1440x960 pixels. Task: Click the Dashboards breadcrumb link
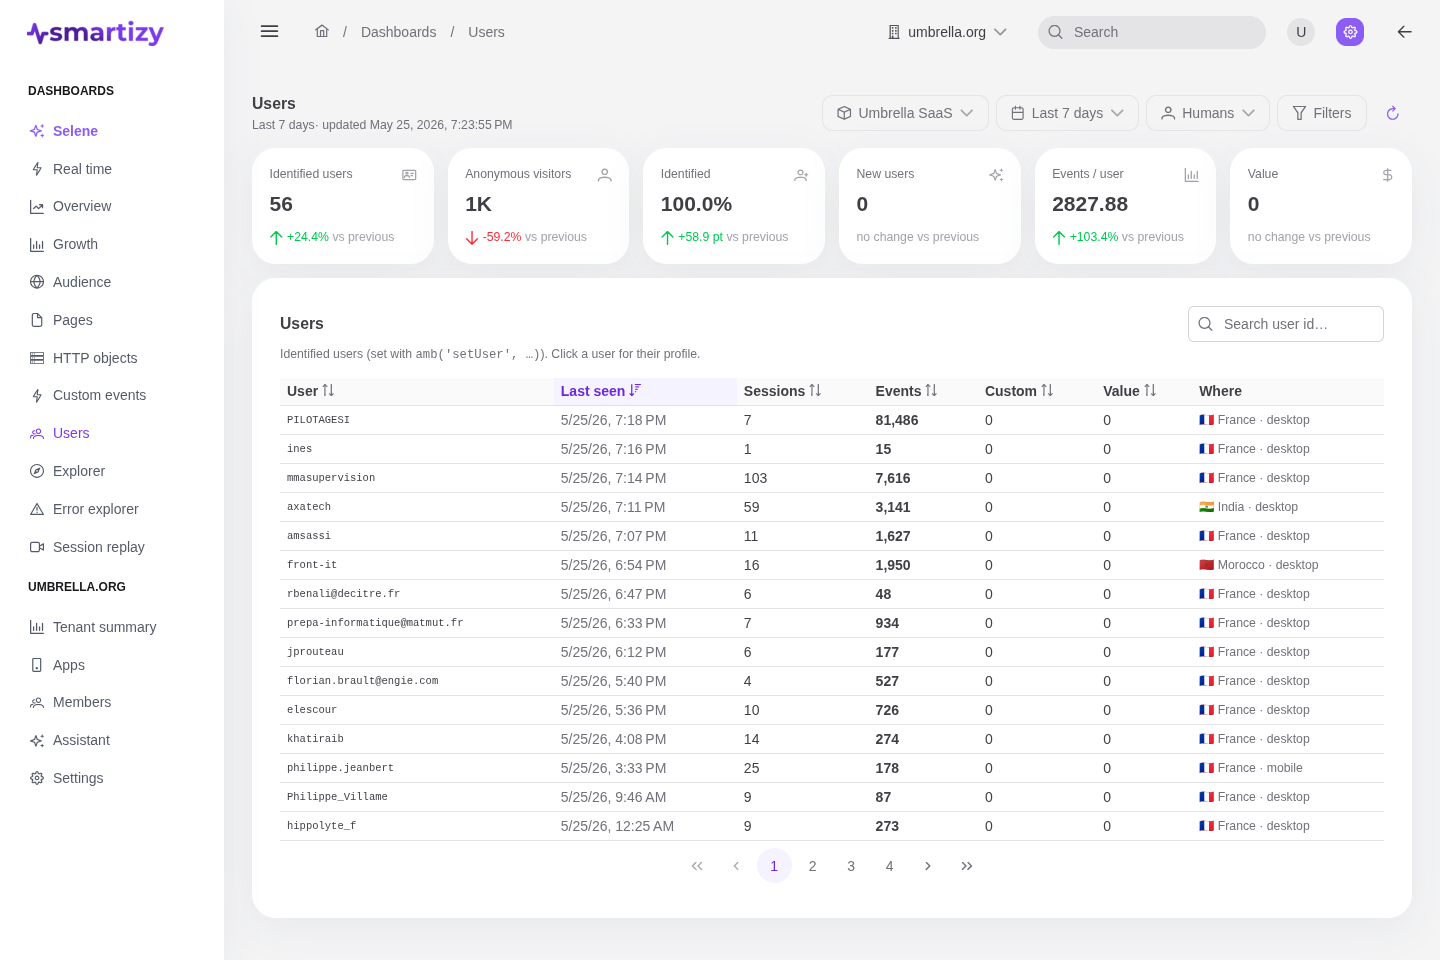coord(398,32)
